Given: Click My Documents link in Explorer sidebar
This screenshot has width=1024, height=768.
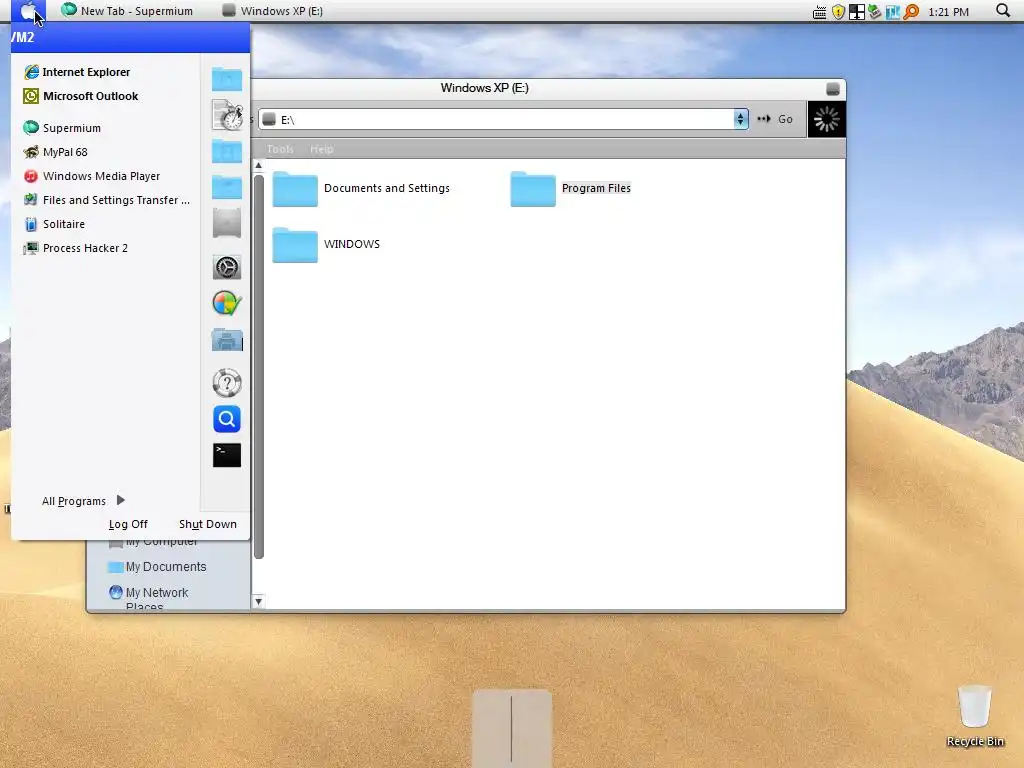Looking at the screenshot, I should click(x=157, y=567).
